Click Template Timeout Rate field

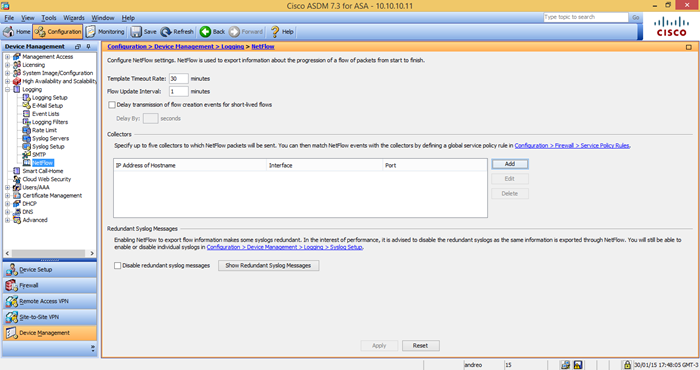(x=178, y=79)
